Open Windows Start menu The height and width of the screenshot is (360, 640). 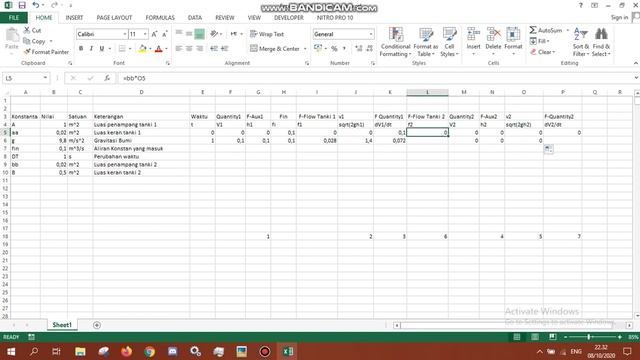coord(11,351)
